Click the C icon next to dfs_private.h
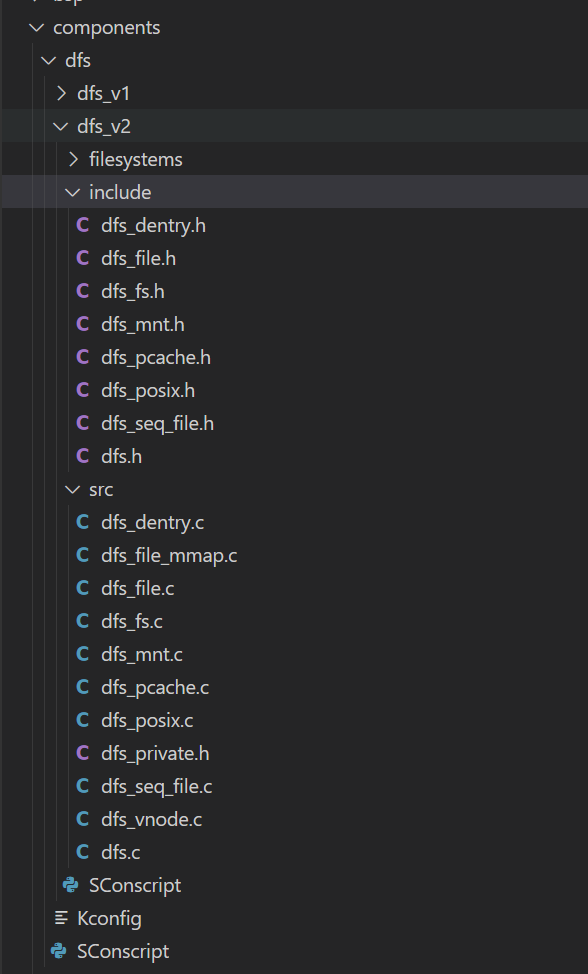The height and width of the screenshot is (974, 588). click(x=83, y=753)
